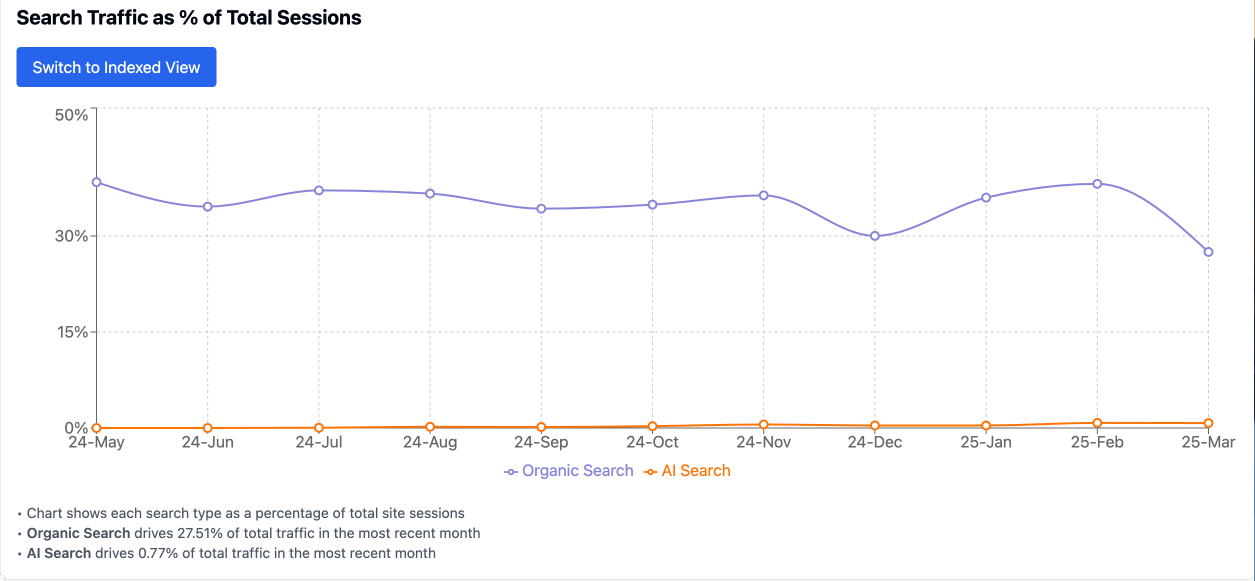Viewport: 1255px width, 581px height.
Task: Click the Switch to Indexed View button
Action: 116,67
